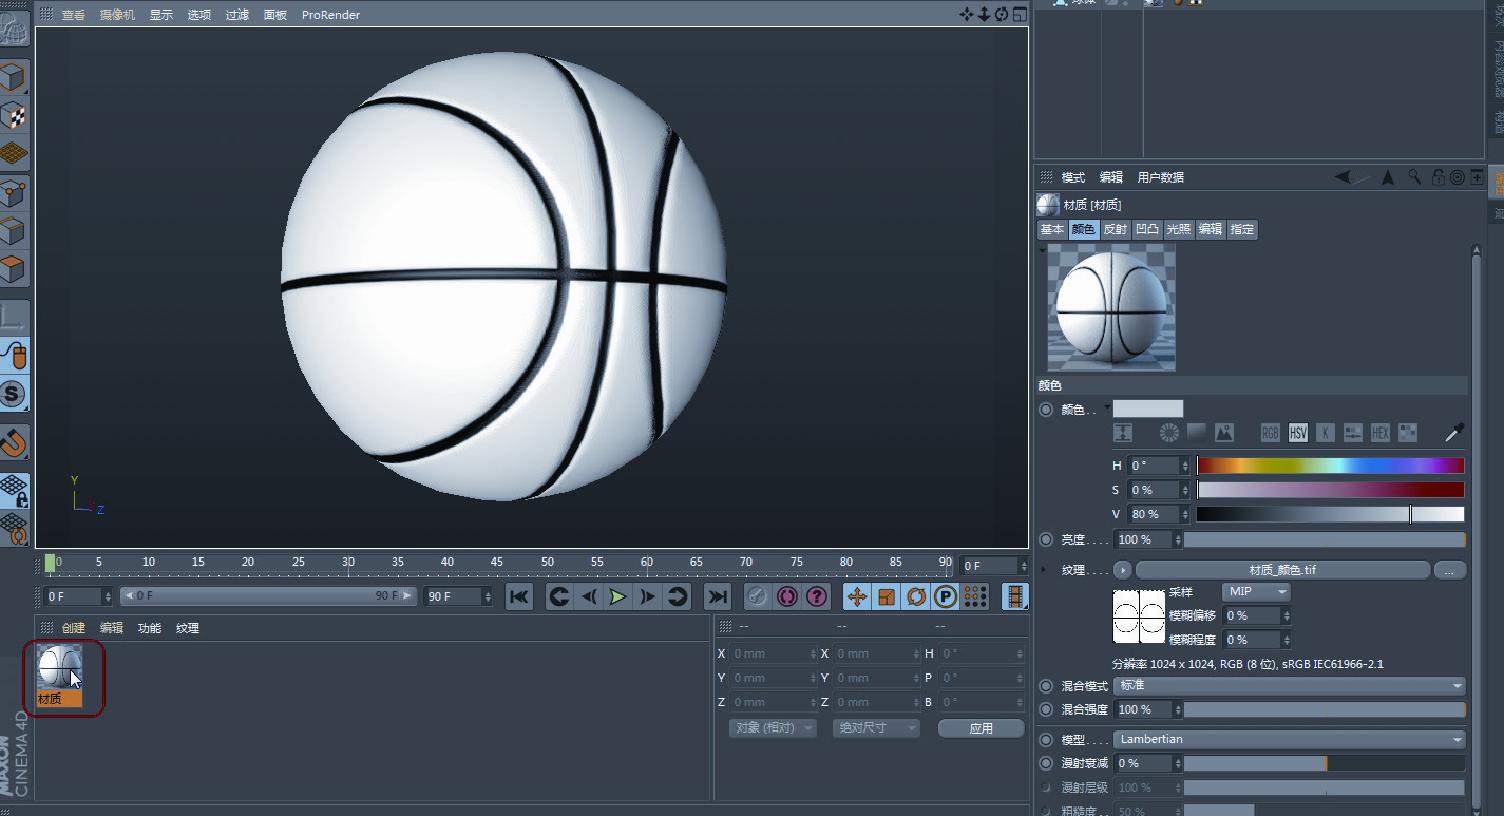Click the hue H color slider
The width and height of the screenshot is (1504, 816).
tap(1330, 465)
